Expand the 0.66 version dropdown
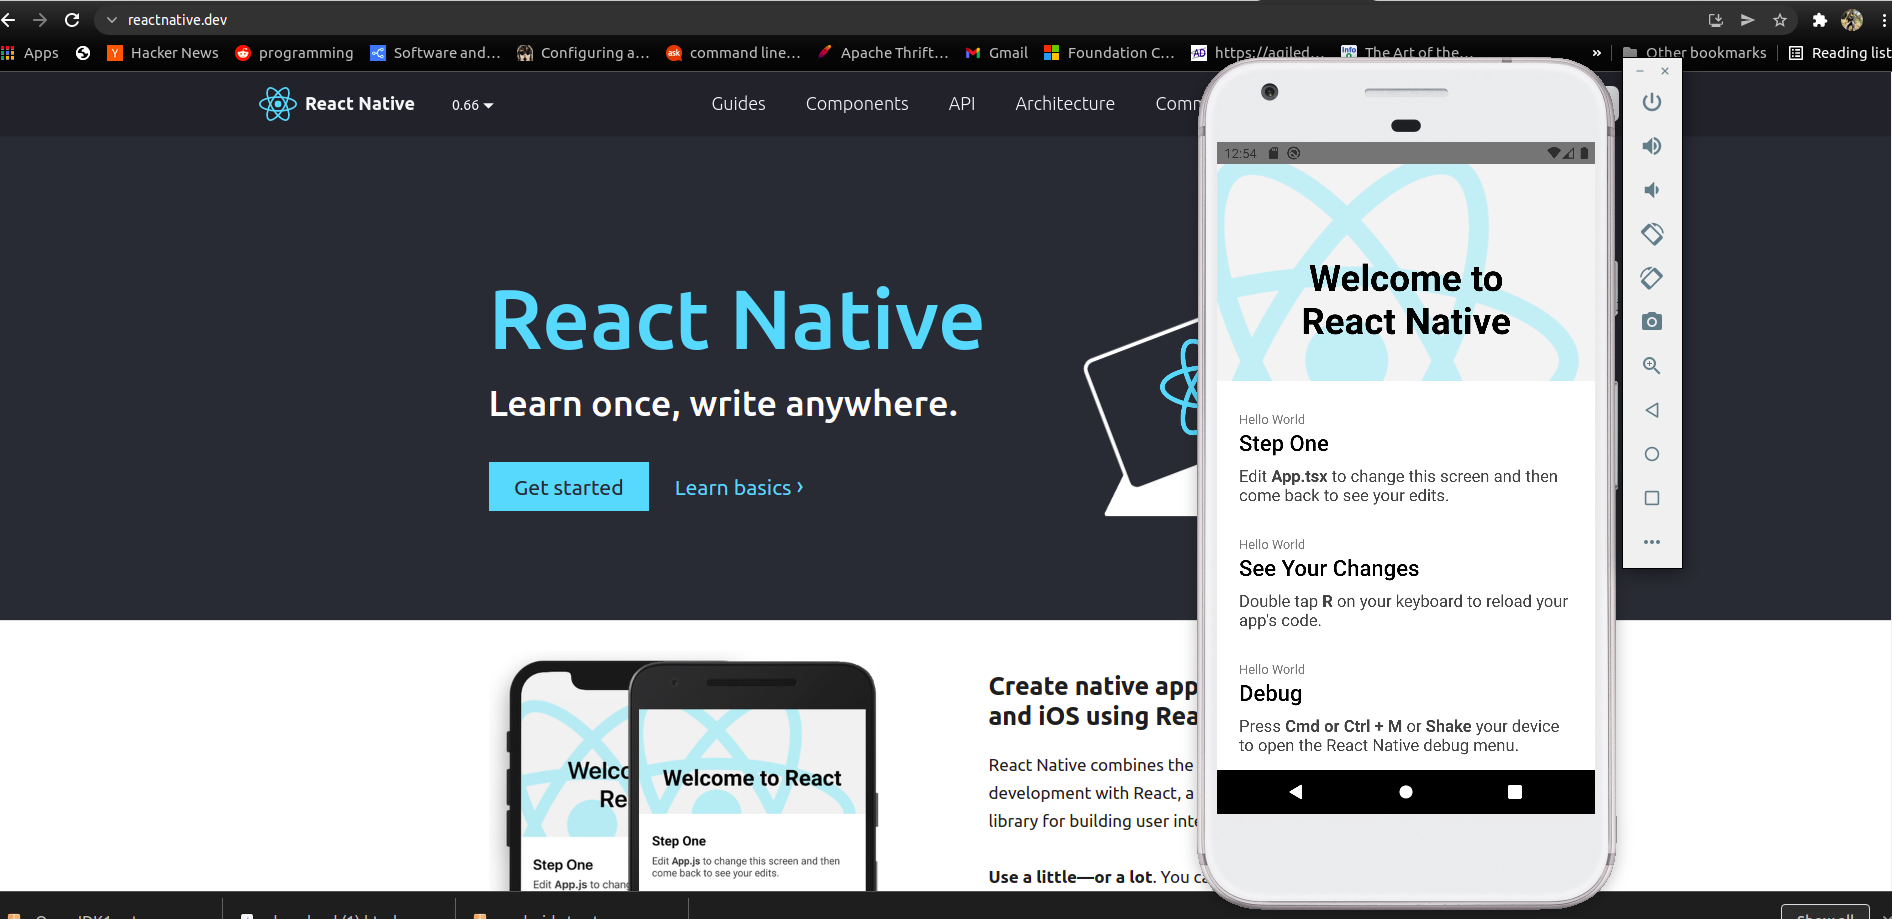This screenshot has height=919, width=1892. [x=472, y=105]
